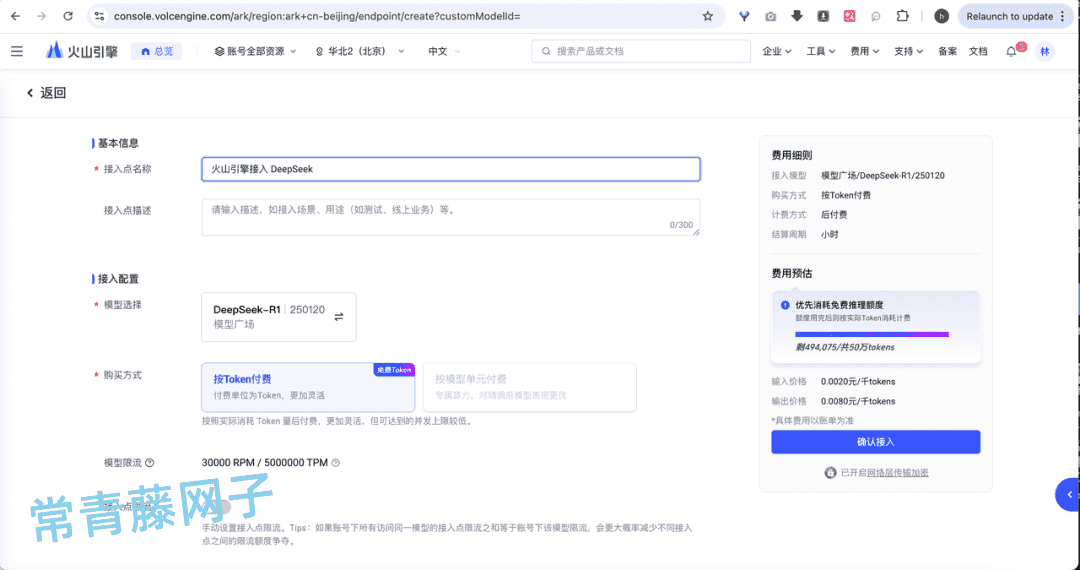Screen dimensions: 1080x570
Task: Open the 企业 menu
Action: [777, 51]
